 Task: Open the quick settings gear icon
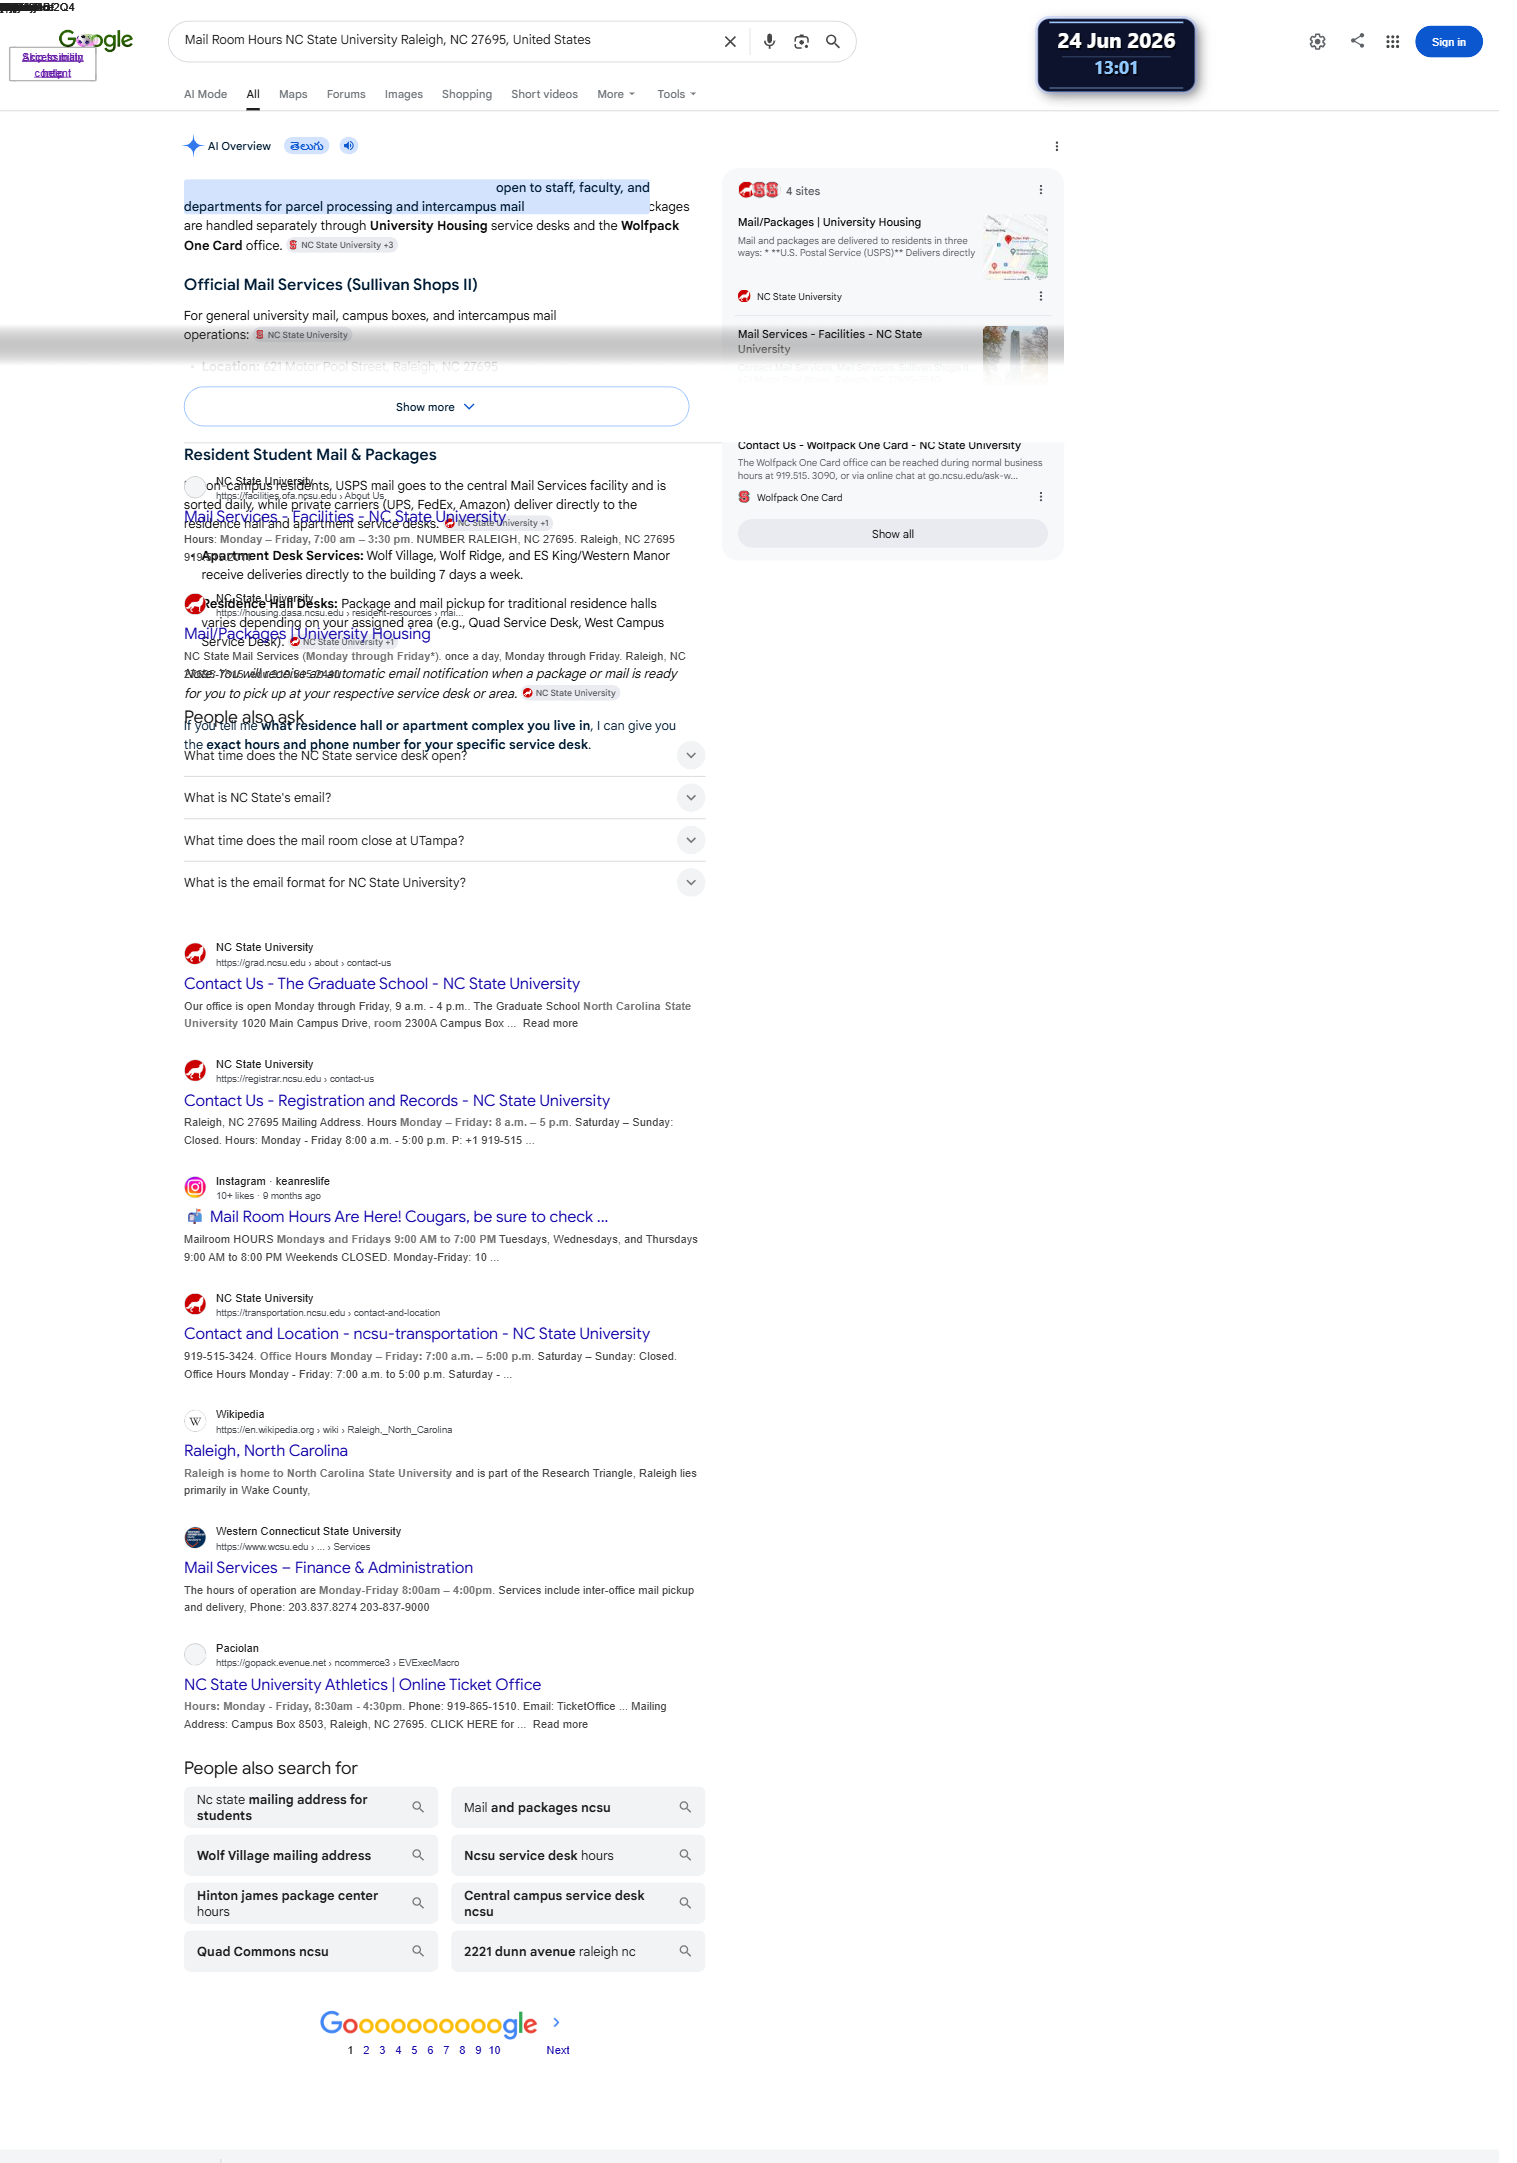pos(1318,42)
